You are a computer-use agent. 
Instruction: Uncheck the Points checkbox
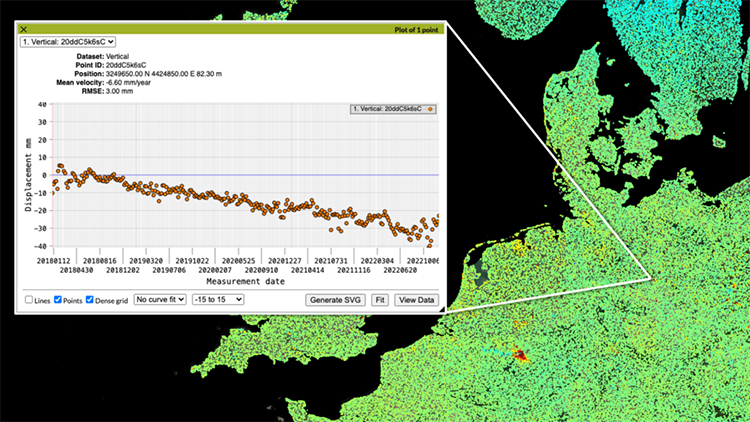point(58,300)
